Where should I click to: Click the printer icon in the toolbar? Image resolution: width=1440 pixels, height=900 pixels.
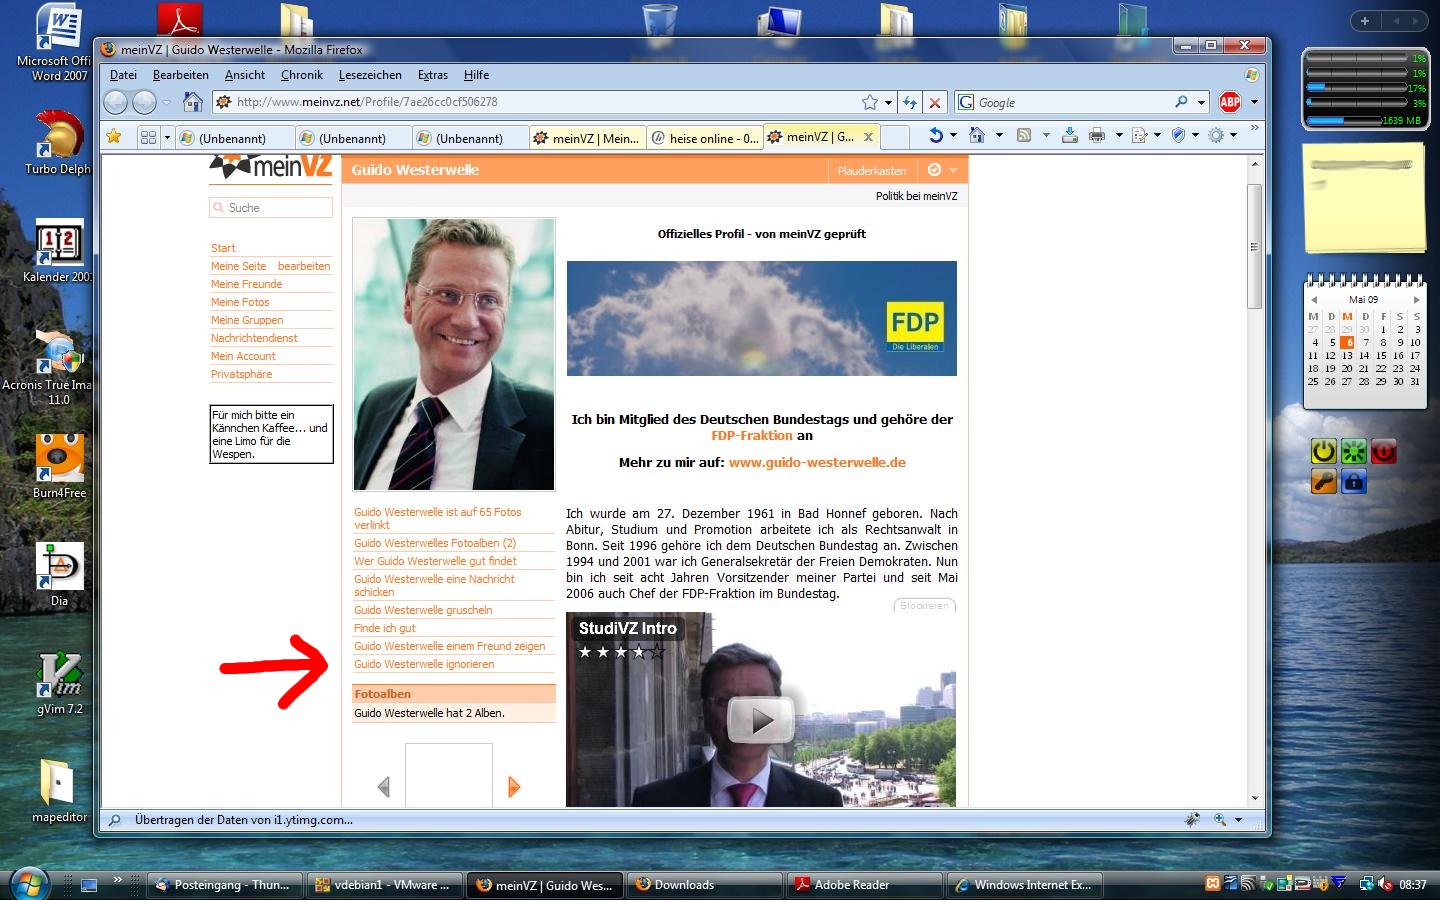[x=1097, y=136]
